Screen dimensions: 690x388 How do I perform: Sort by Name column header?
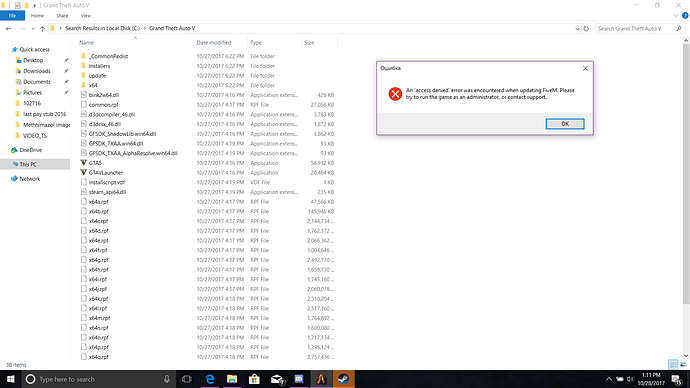(x=87, y=43)
